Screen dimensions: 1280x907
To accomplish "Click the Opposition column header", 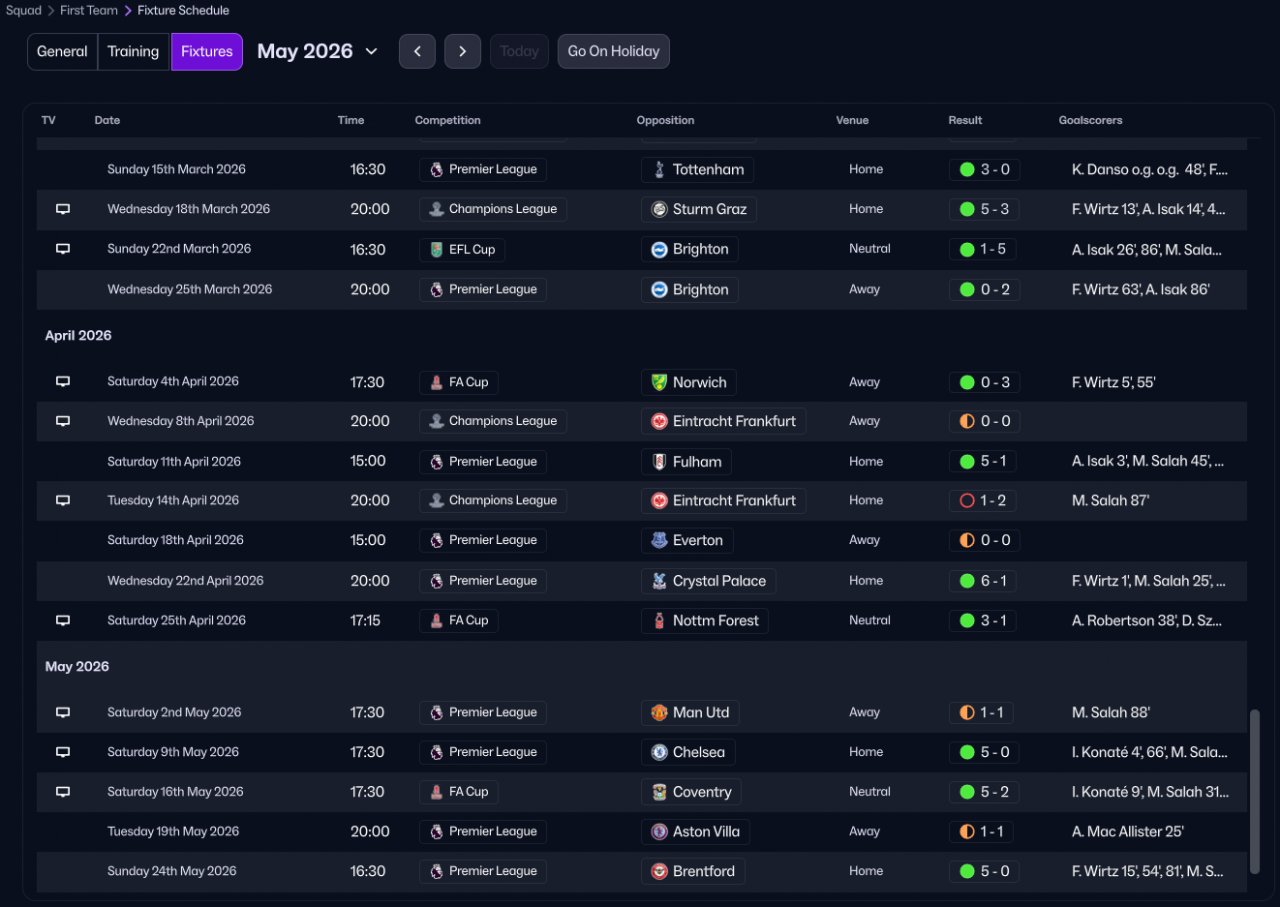I will point(665,120).
